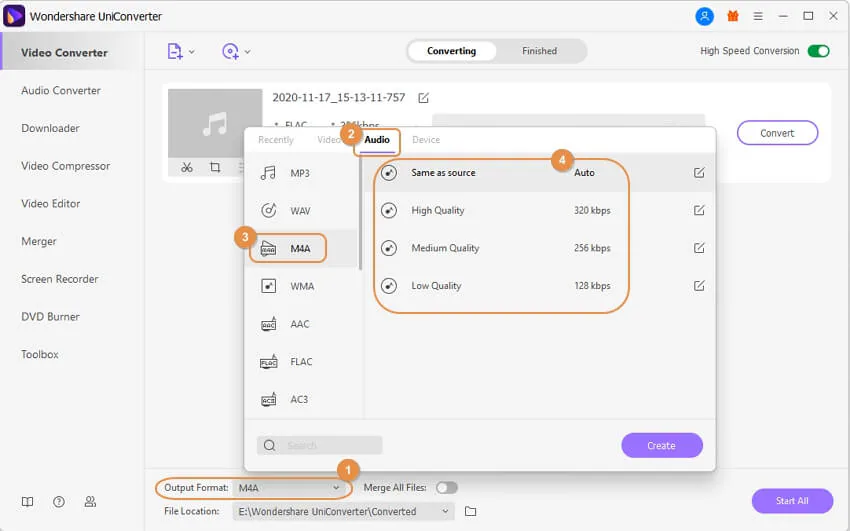This screenshot has width=850, height=531.
Task: Select AC3 format
Action: (x=301, y=399)
